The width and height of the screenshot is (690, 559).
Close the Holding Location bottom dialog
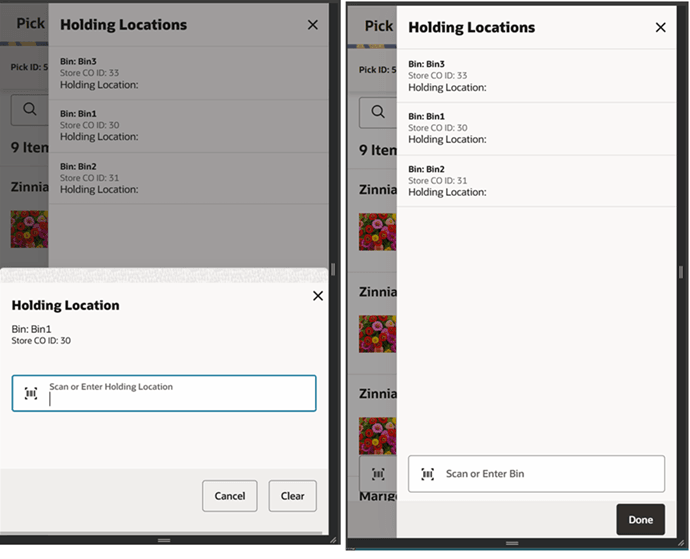tap(318, 296)
